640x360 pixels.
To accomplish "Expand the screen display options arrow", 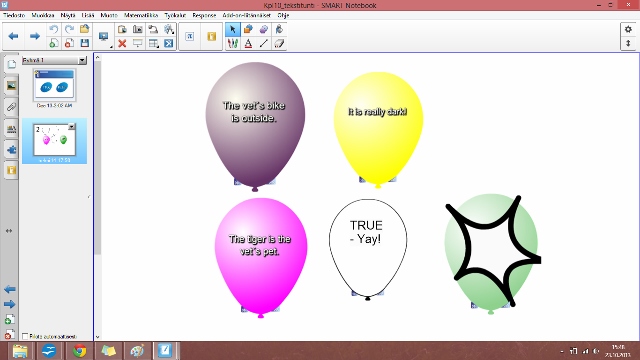I will [x=111, y=47].
